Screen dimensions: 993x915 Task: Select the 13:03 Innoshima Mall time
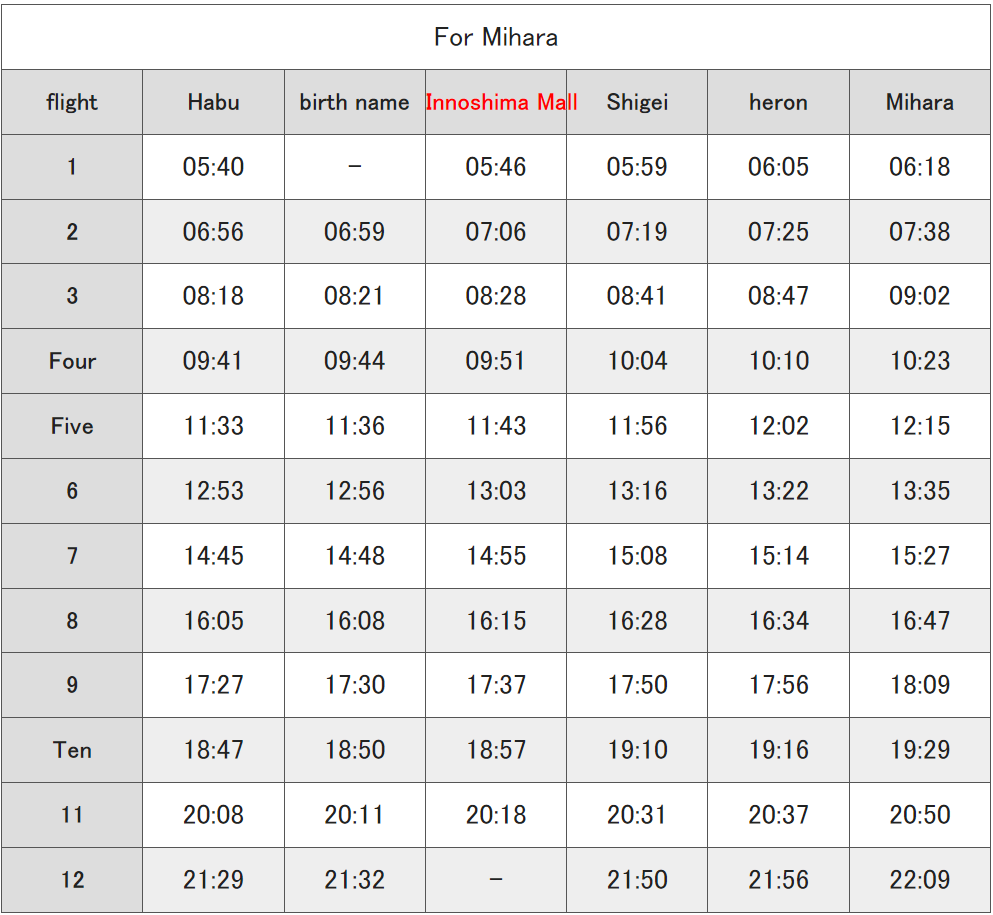(496, 491)
